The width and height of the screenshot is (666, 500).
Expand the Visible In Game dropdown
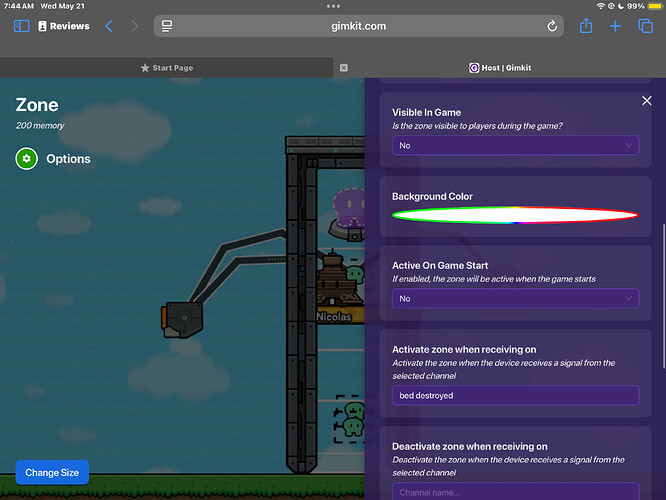coord(515,146)
